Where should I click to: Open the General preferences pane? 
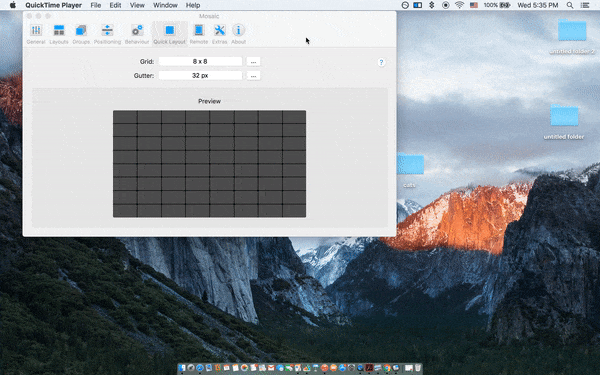click(x=36, y=34)
